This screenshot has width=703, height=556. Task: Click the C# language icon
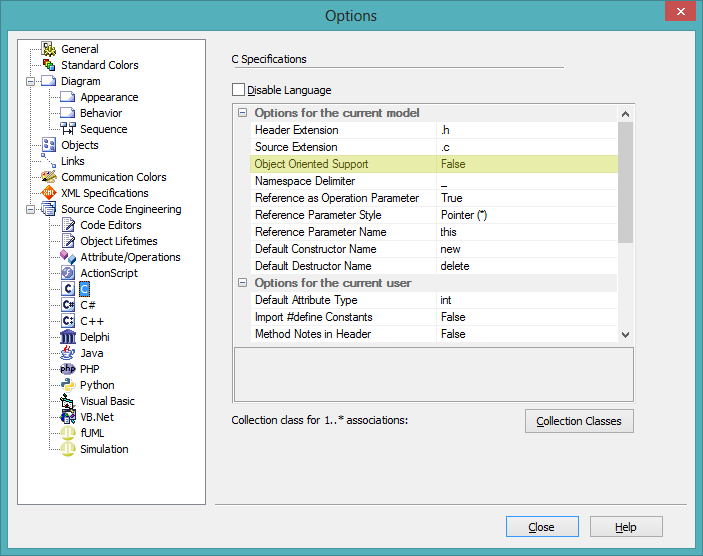pyautogui.click(x=68, y=305)
